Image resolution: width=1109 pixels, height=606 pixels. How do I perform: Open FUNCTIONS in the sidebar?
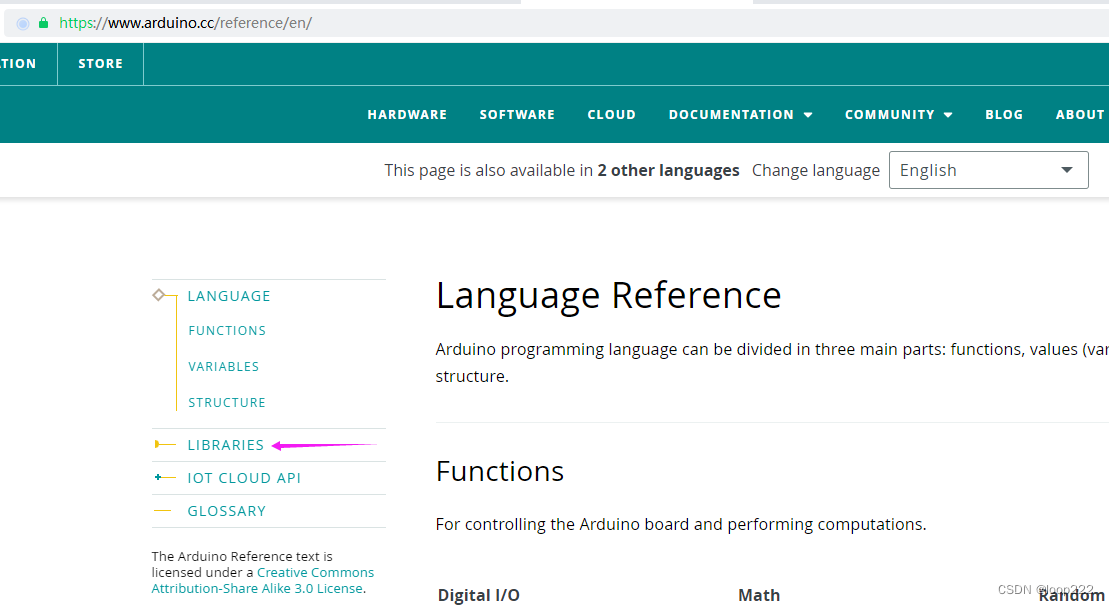227,331
